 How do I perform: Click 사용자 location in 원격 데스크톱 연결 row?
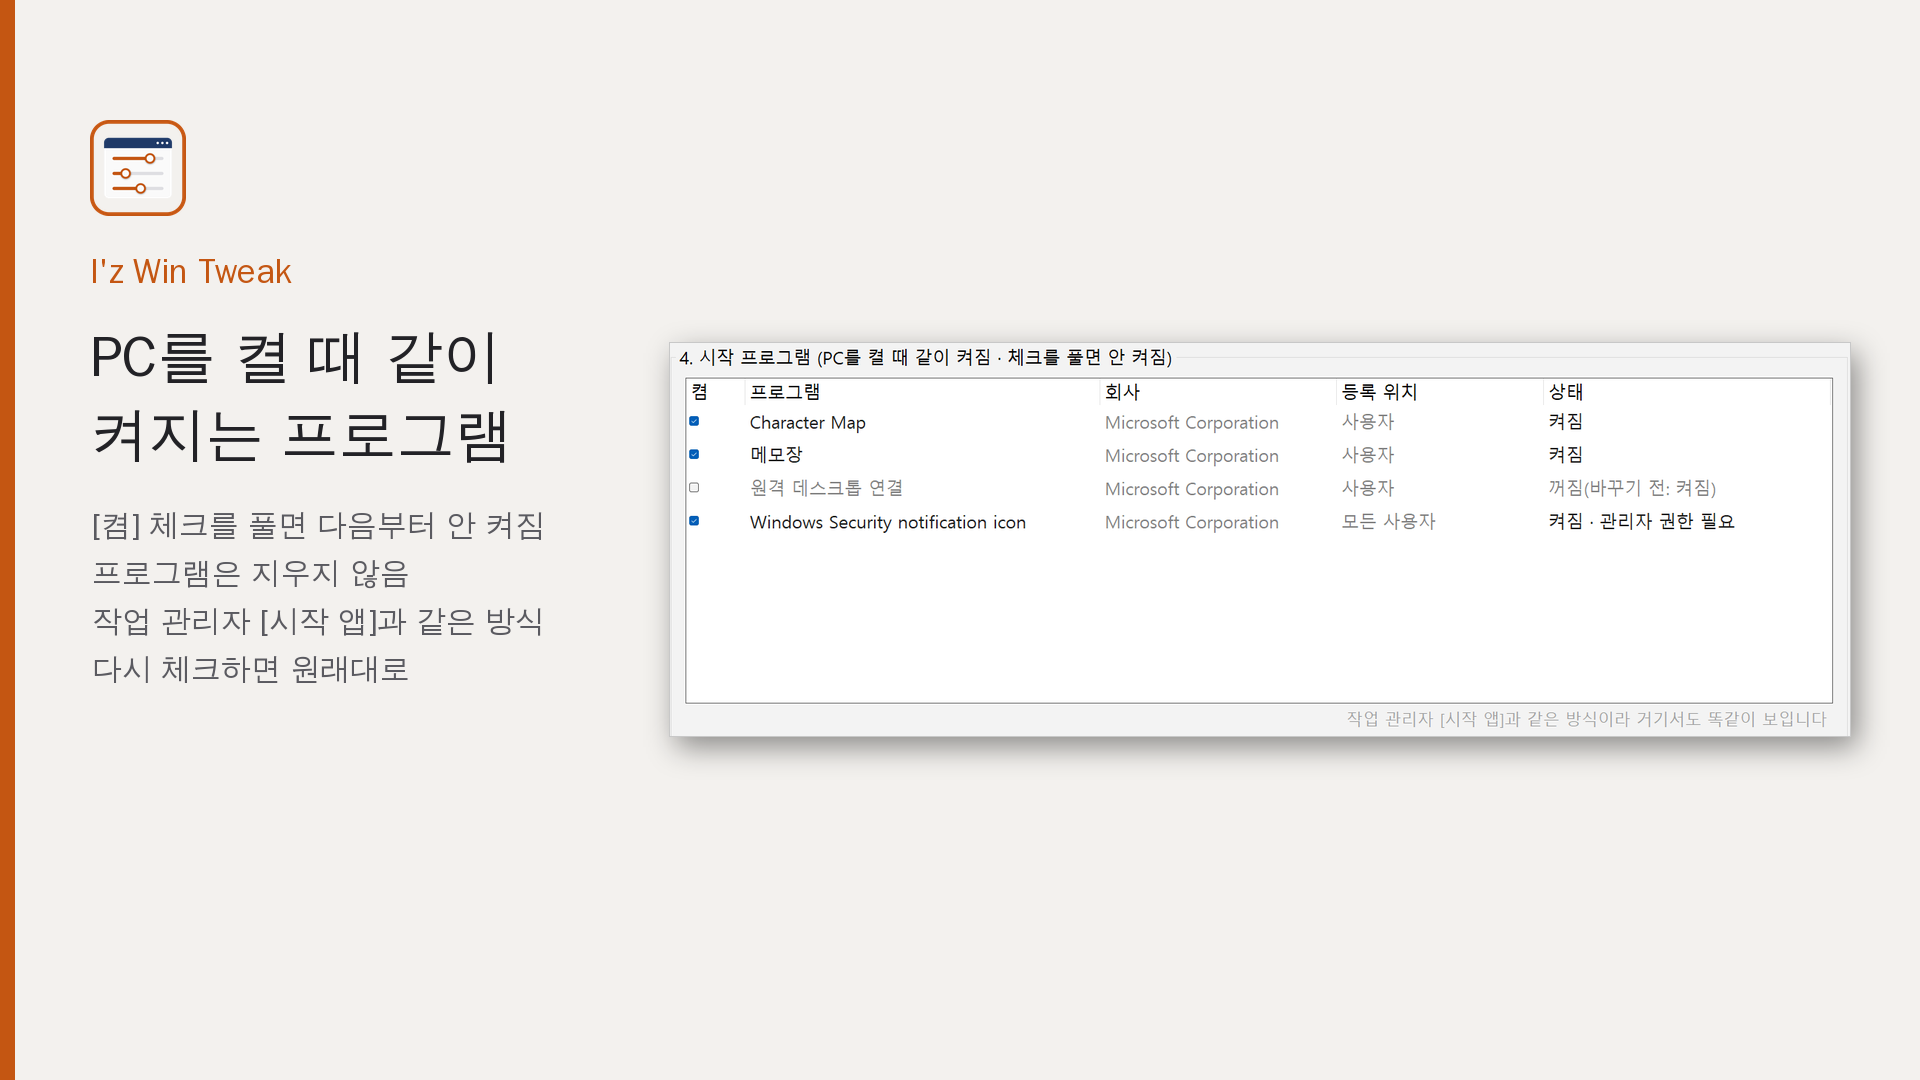(1368, 488)
